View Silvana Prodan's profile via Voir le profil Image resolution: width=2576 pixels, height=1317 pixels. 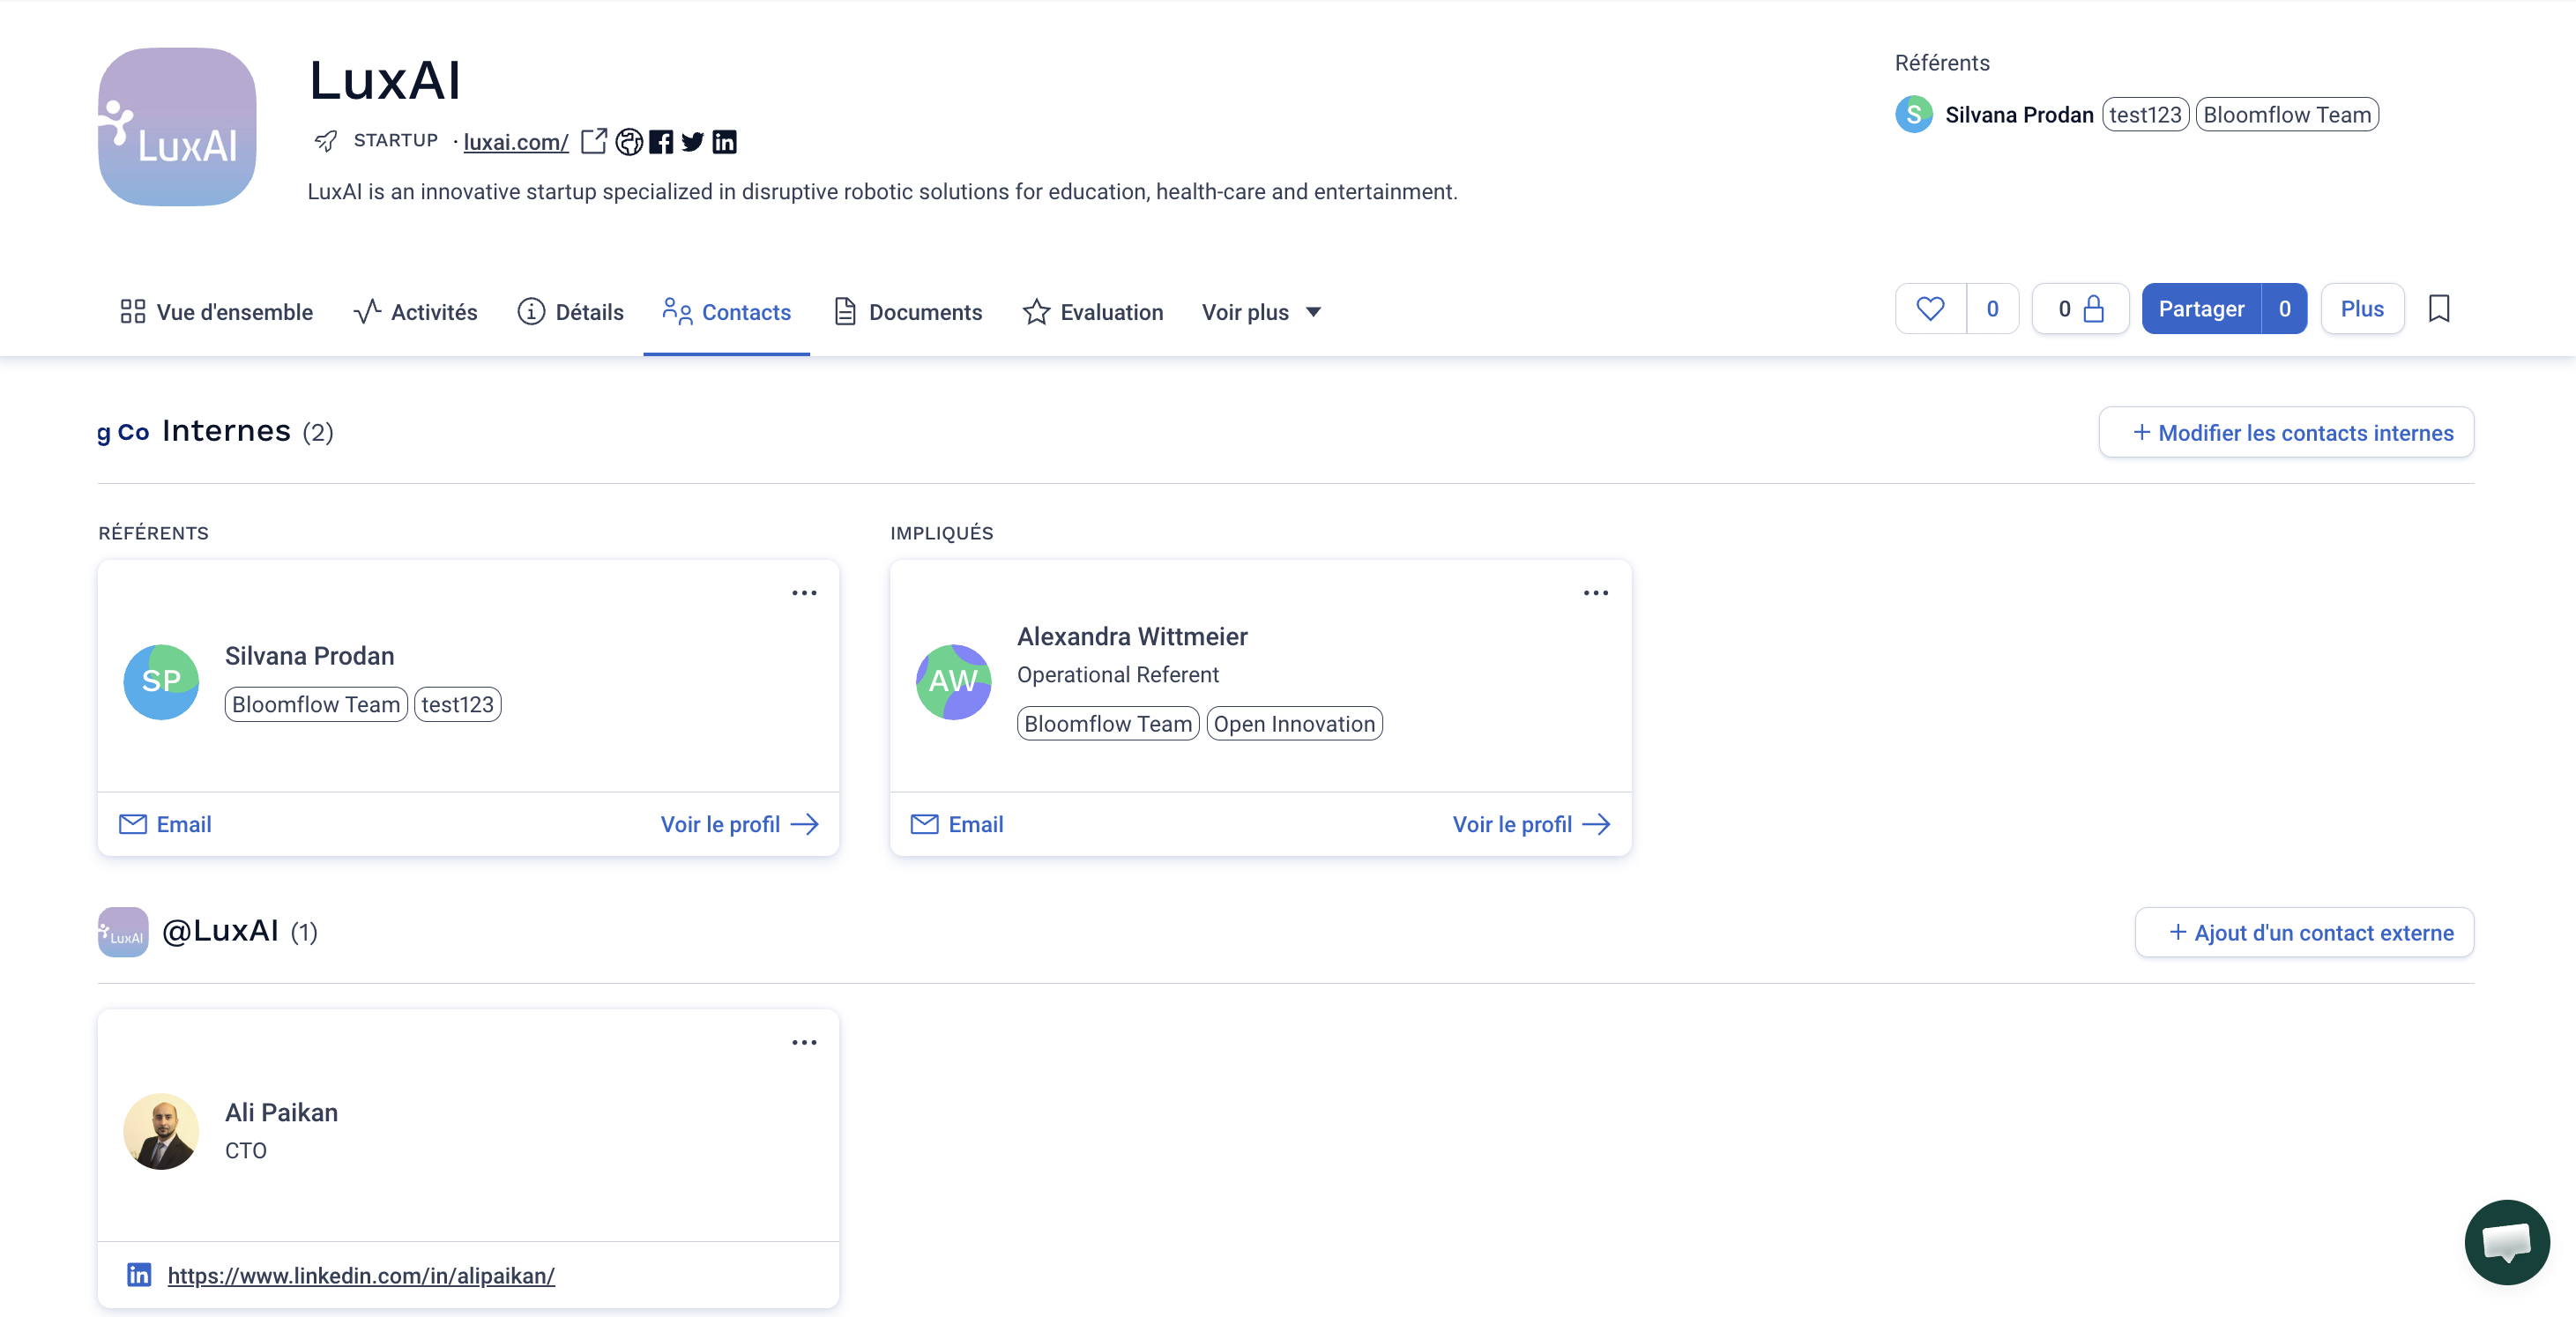coord(740,824)
